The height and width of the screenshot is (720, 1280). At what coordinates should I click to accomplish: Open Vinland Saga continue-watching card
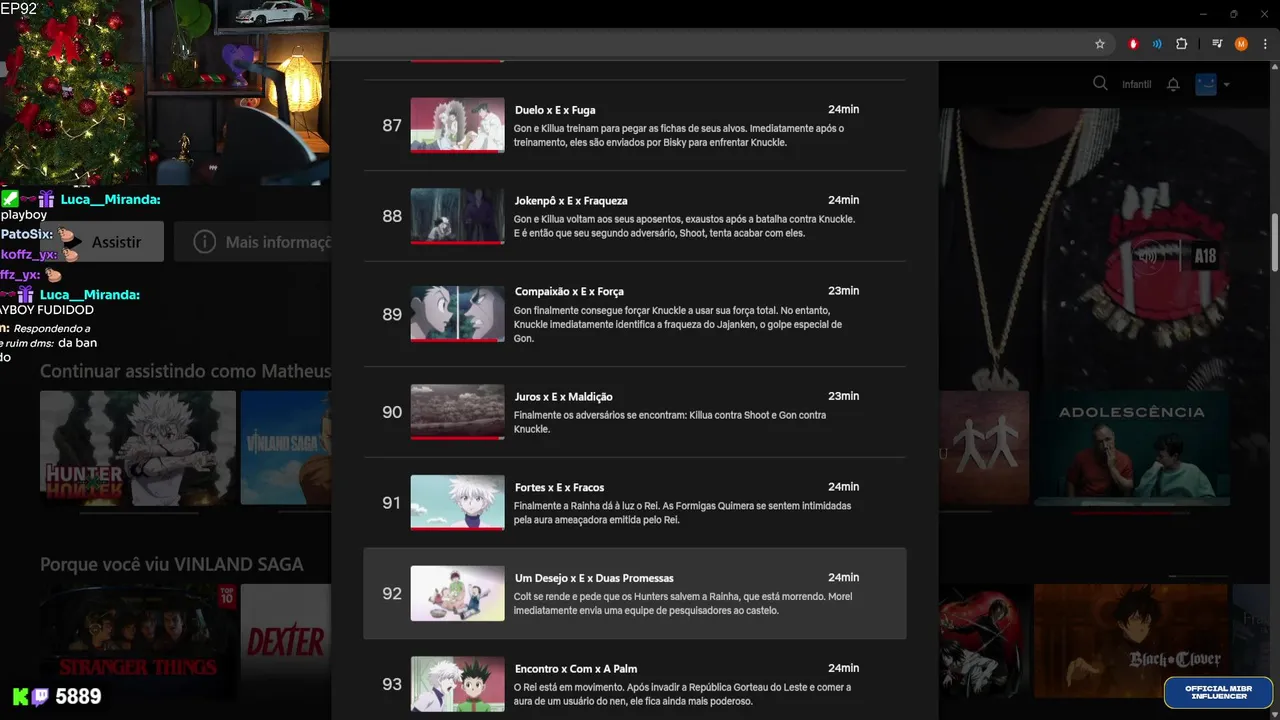[x=286, y=447]
